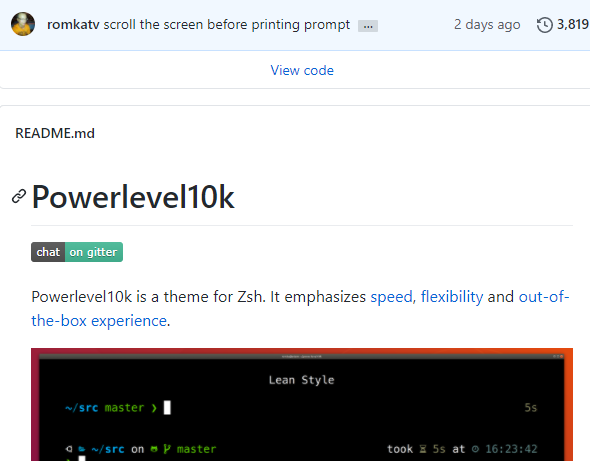Click the romkatv user avatar
This screenshot has height=461, width=590.
click(x=23, y=24)
